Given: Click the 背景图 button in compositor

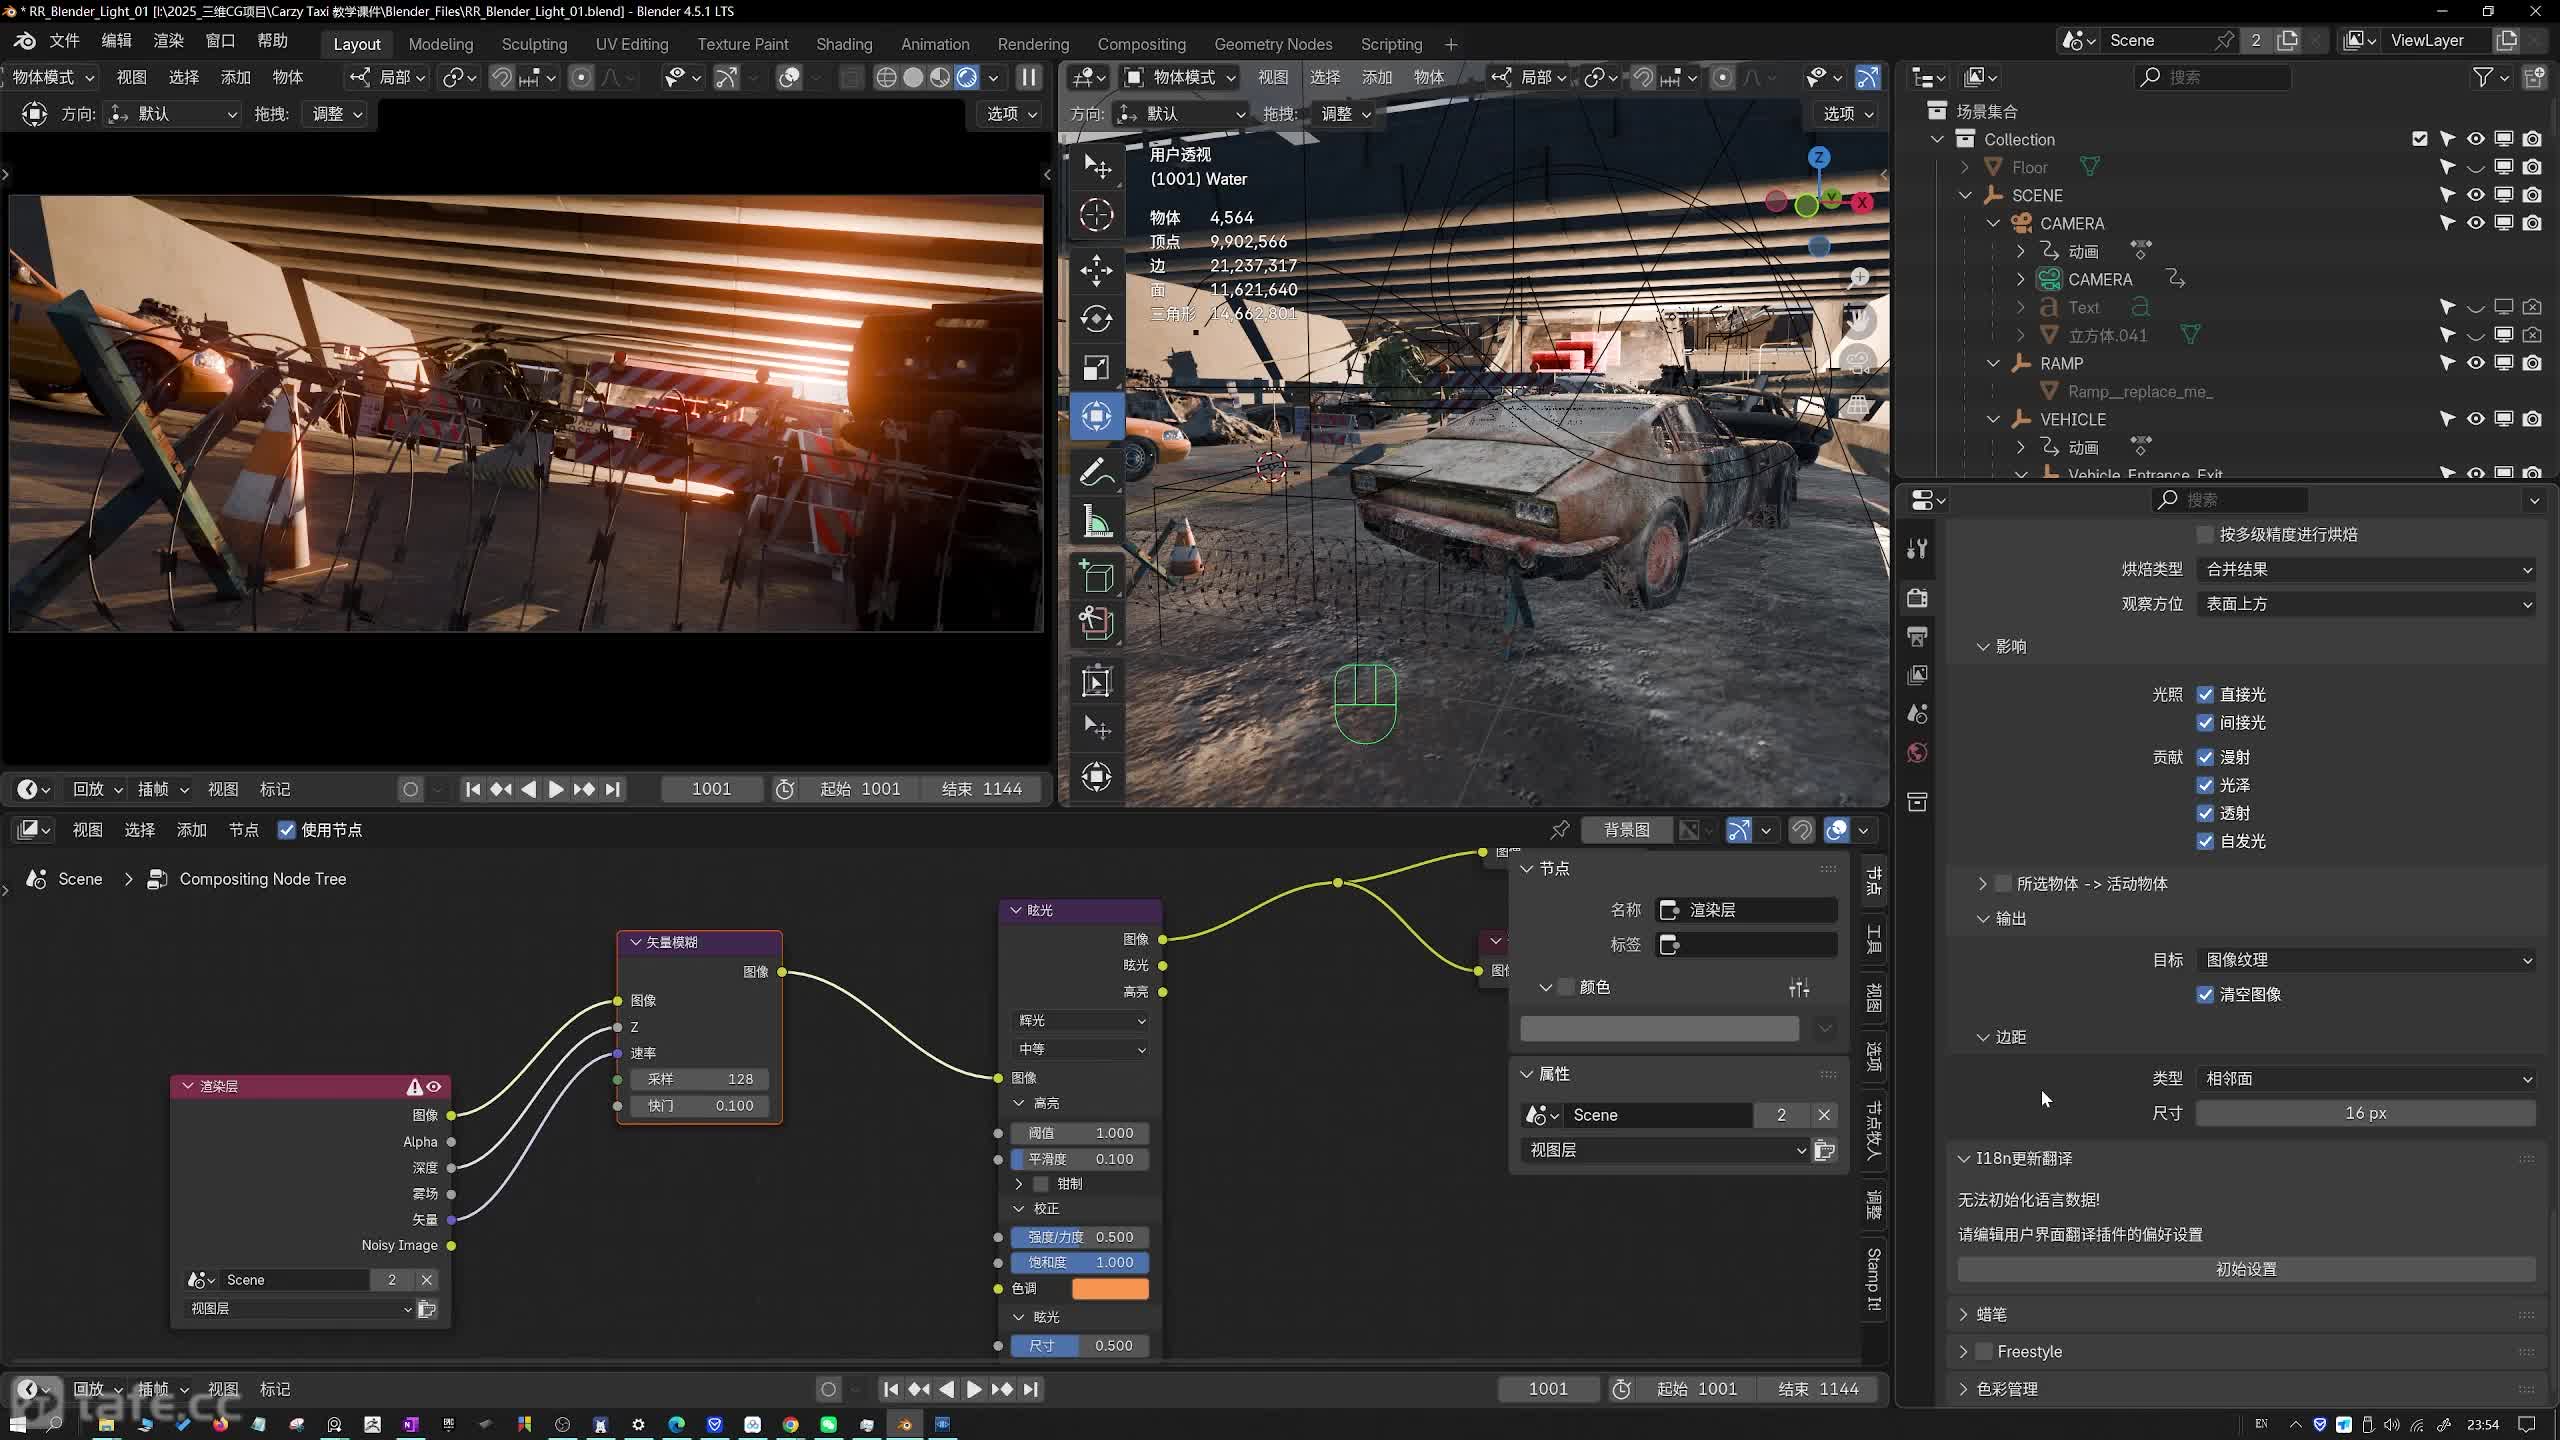Looking at the screenshot, I should click(x=1626, y=830).
